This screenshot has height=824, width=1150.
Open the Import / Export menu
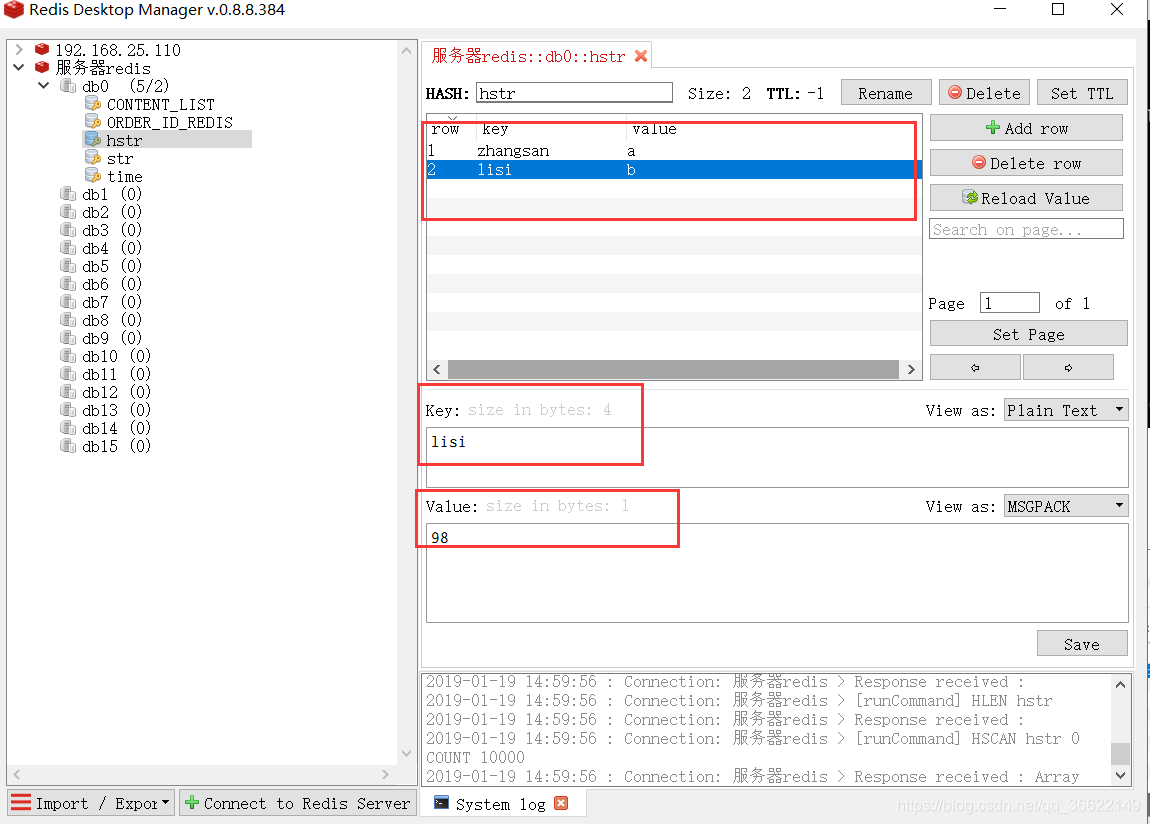click(x=91, y=803)
